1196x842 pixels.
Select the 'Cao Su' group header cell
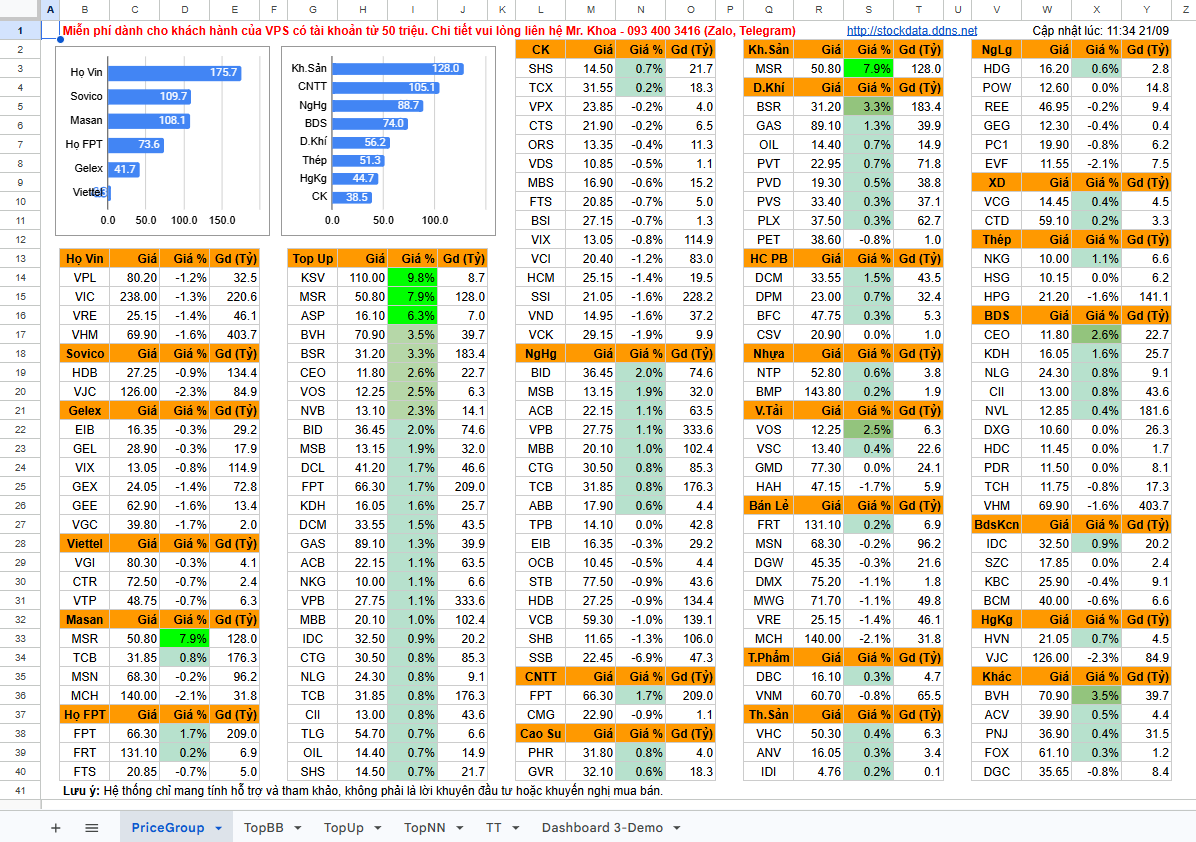[541, 734]
